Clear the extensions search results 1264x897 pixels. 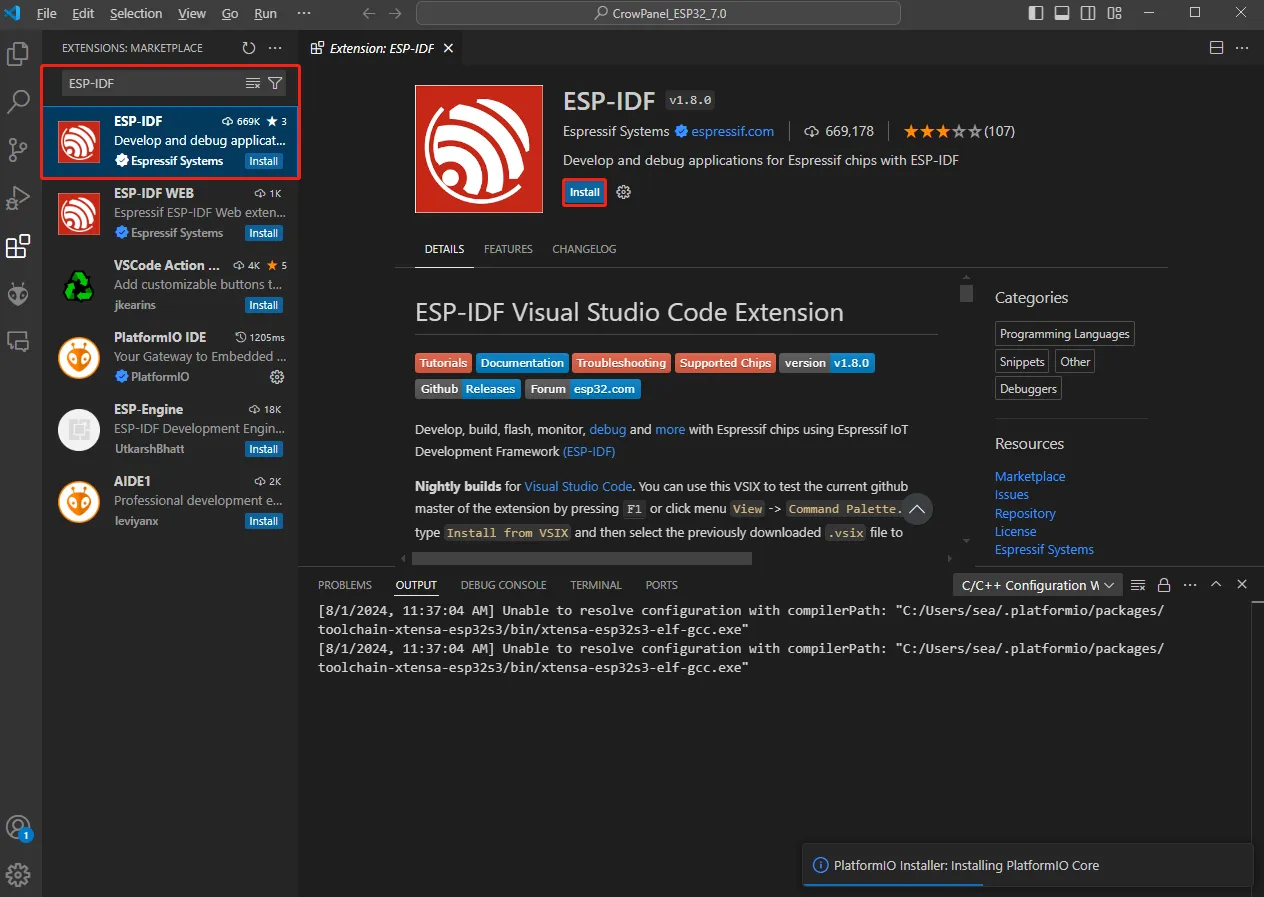tap(253, 84)
